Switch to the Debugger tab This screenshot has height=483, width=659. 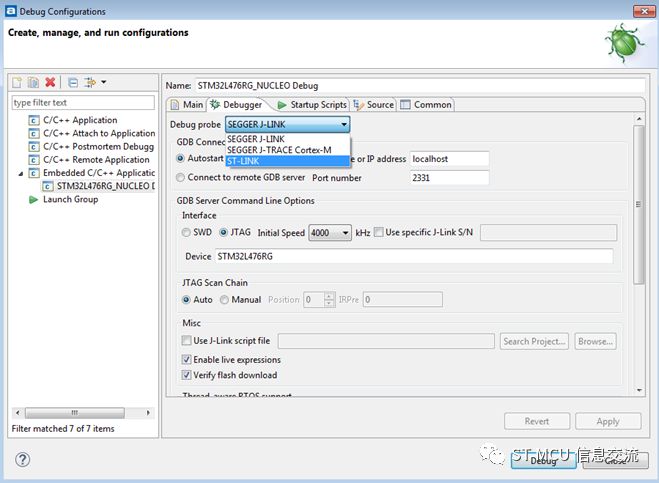click(237, 105)
